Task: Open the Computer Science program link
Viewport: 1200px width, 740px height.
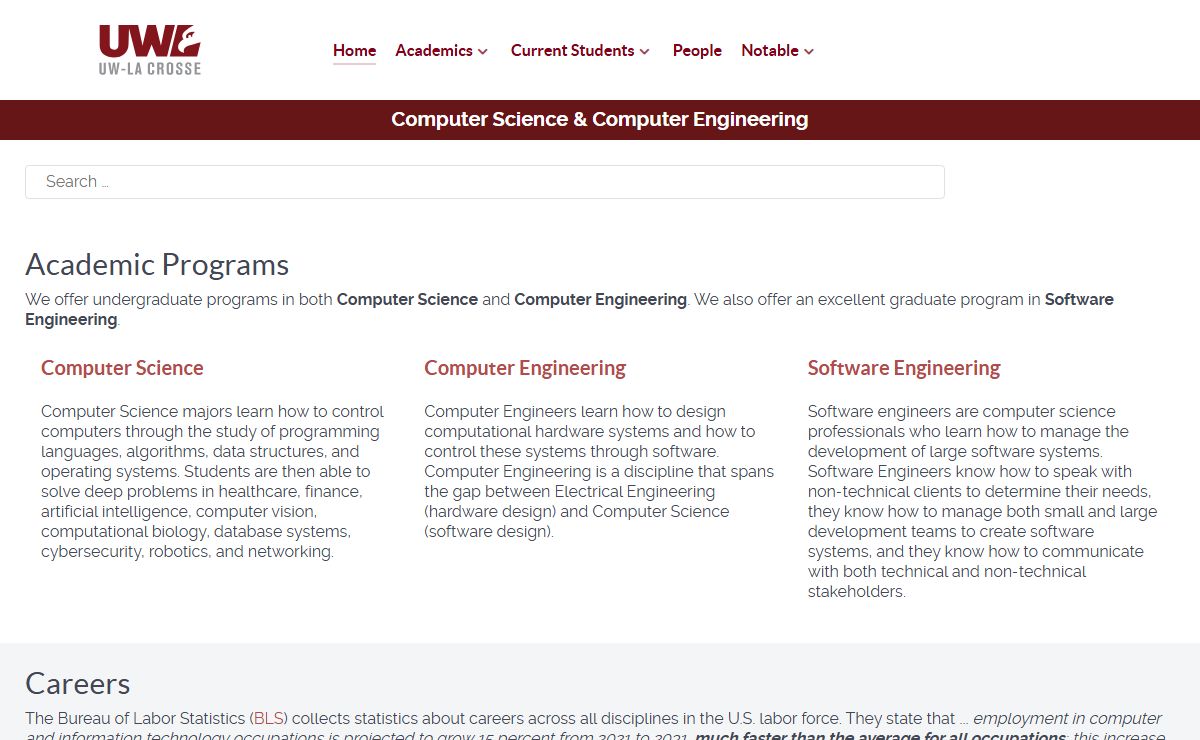Action: [122, 368]
